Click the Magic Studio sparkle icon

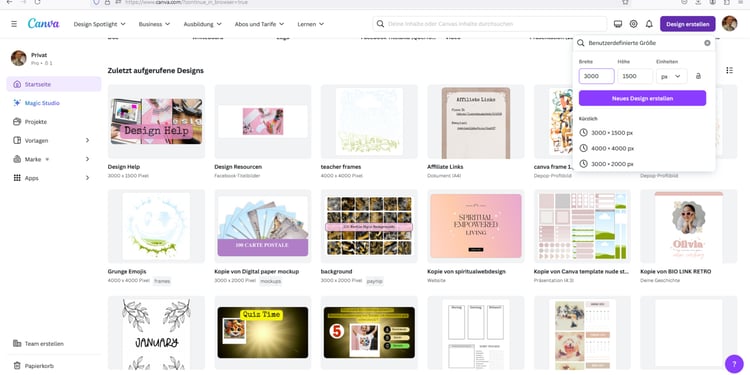17,103
